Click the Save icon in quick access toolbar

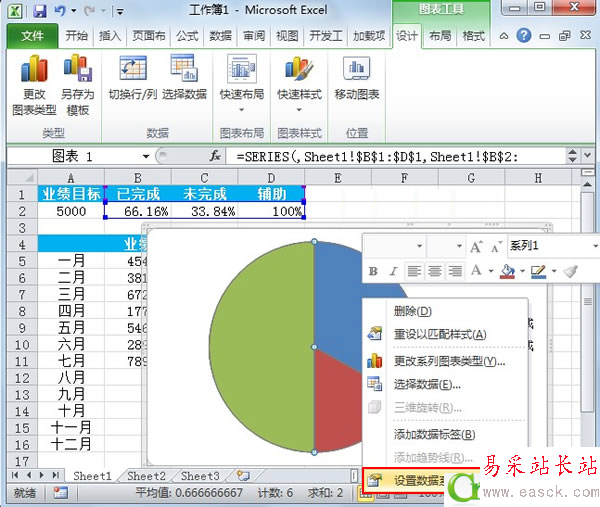pos(39,11)
